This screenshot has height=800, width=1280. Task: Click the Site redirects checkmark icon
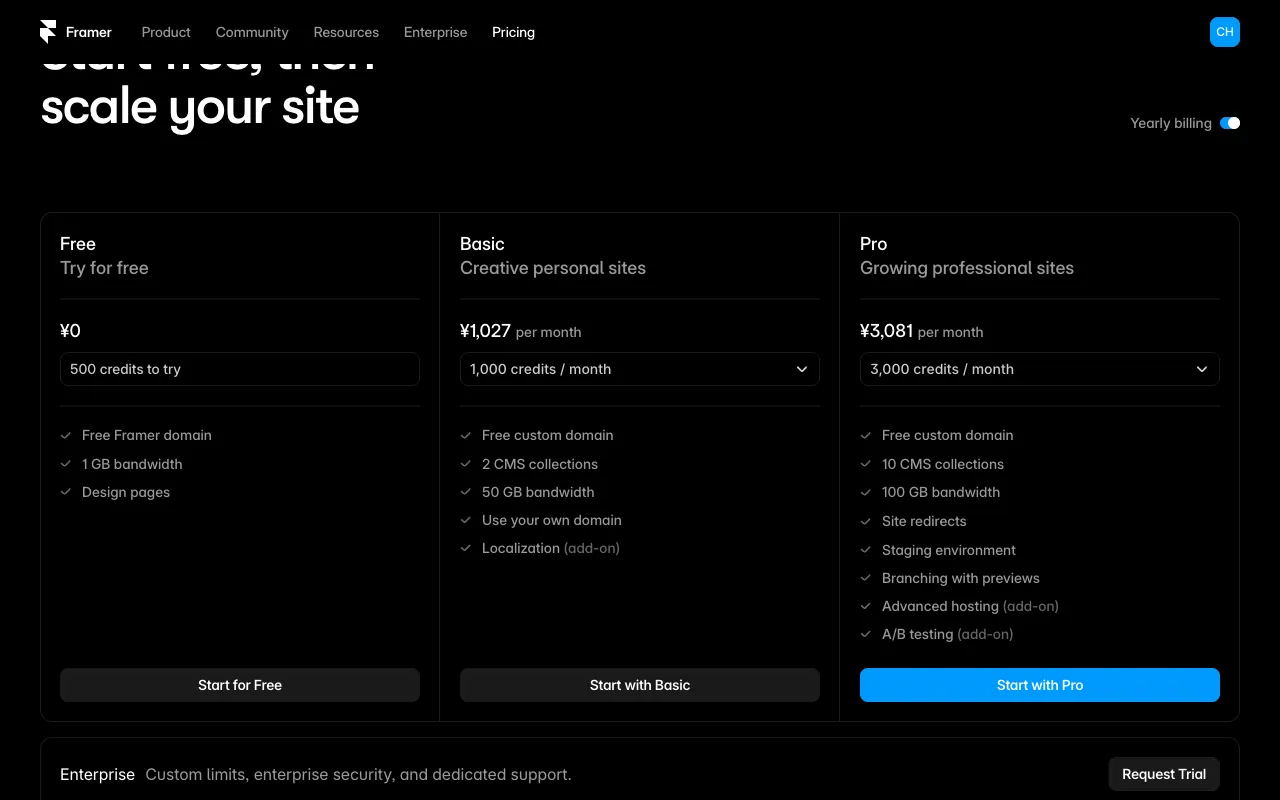point(866,521)
